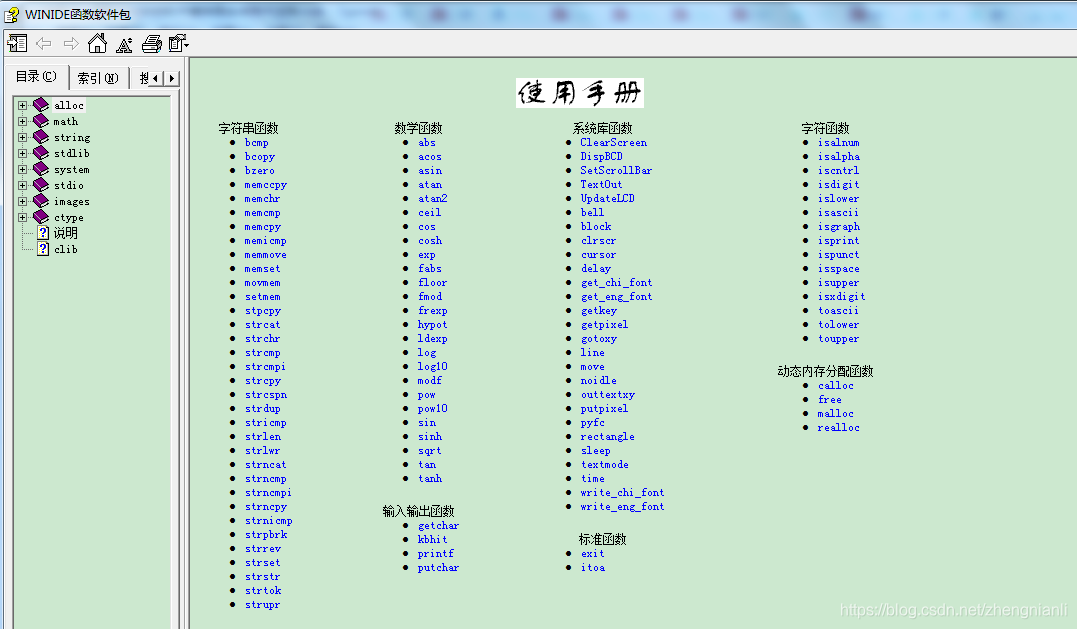This screenshot has width=1077, height=629.
Task: Open the getchar function link
Action: 438,526
